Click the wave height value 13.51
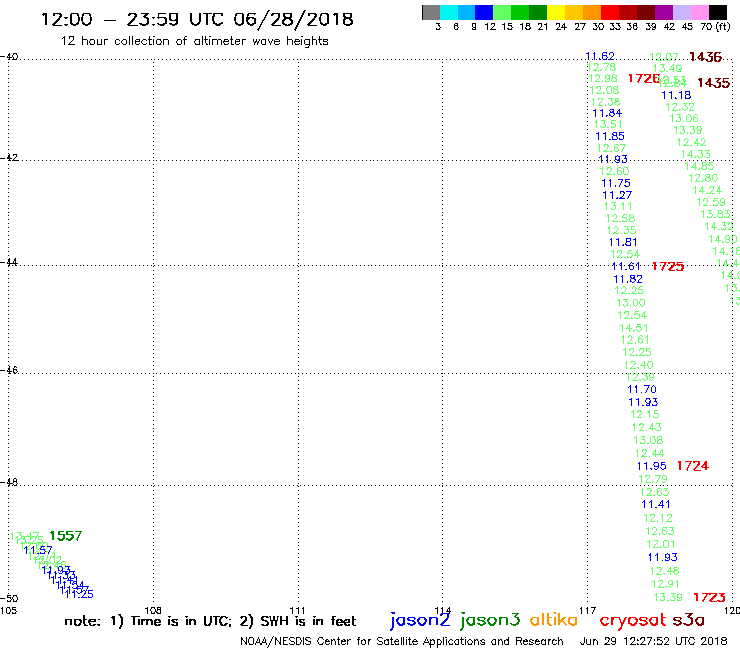The height and width of the screenshot is (650, 740). 608,125
